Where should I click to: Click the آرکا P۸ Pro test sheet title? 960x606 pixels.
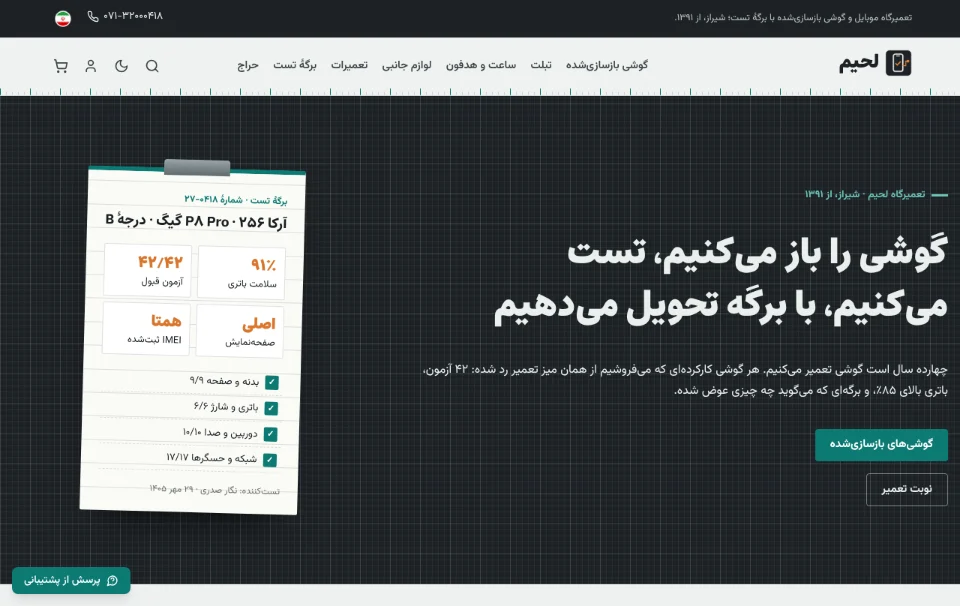click(x=196, y=221)
